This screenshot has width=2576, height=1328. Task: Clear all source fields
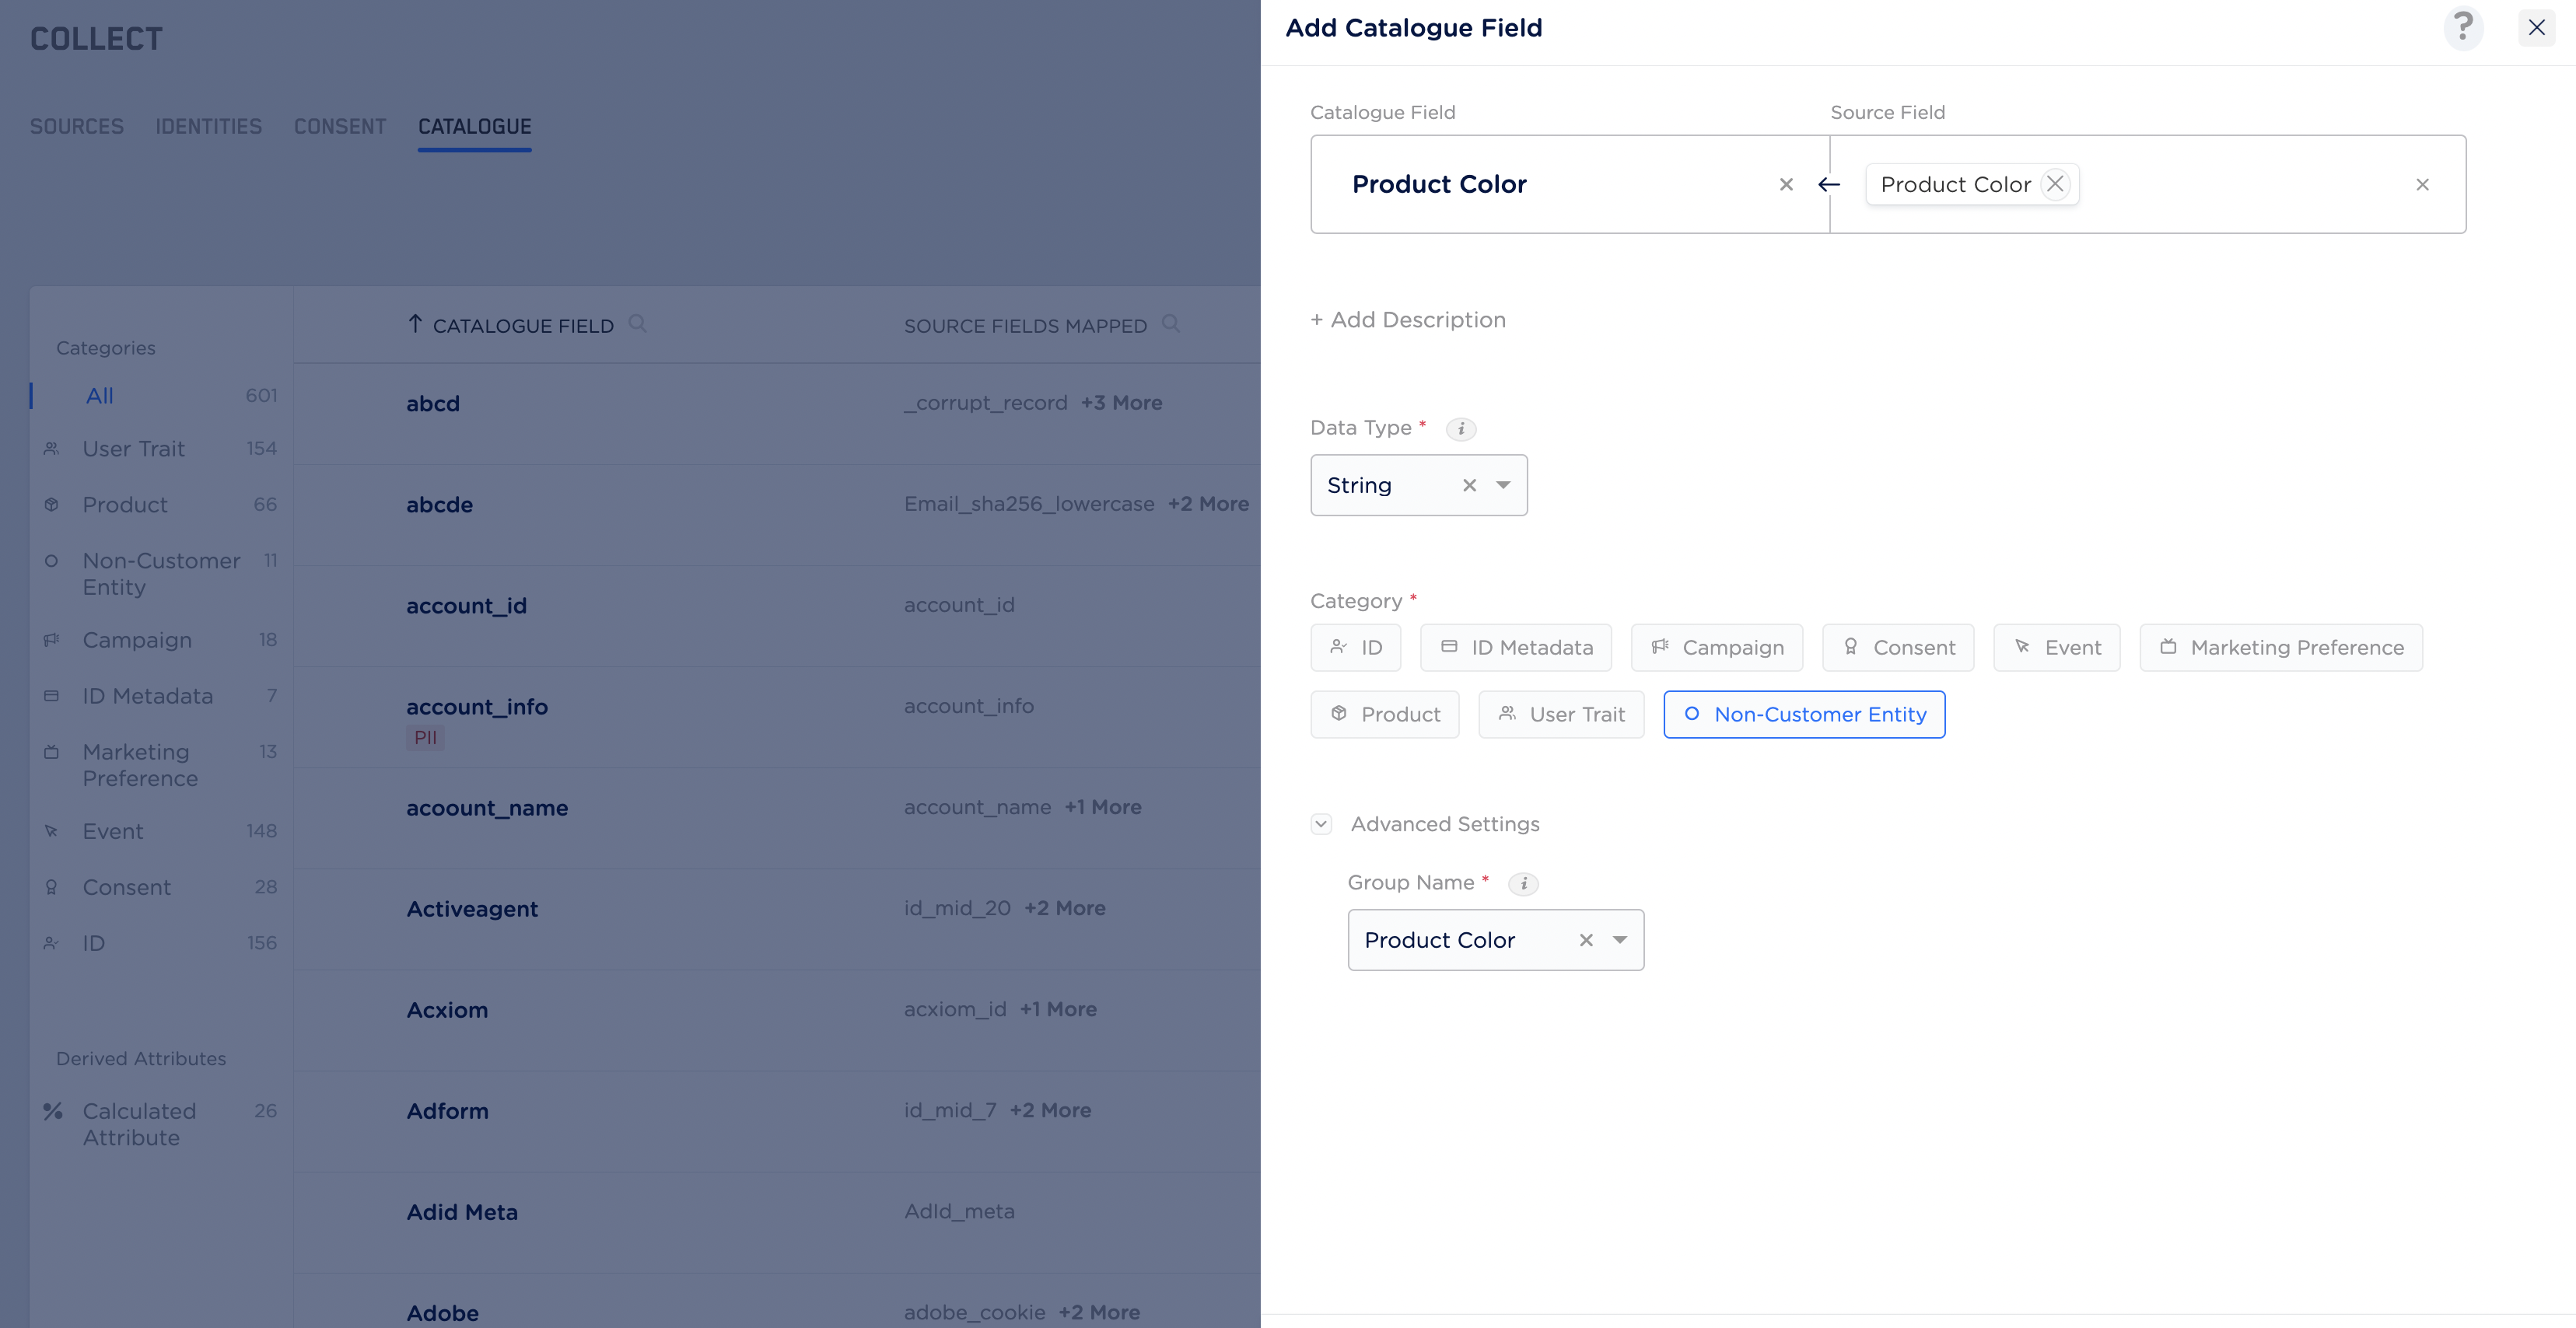point(2422,184)
